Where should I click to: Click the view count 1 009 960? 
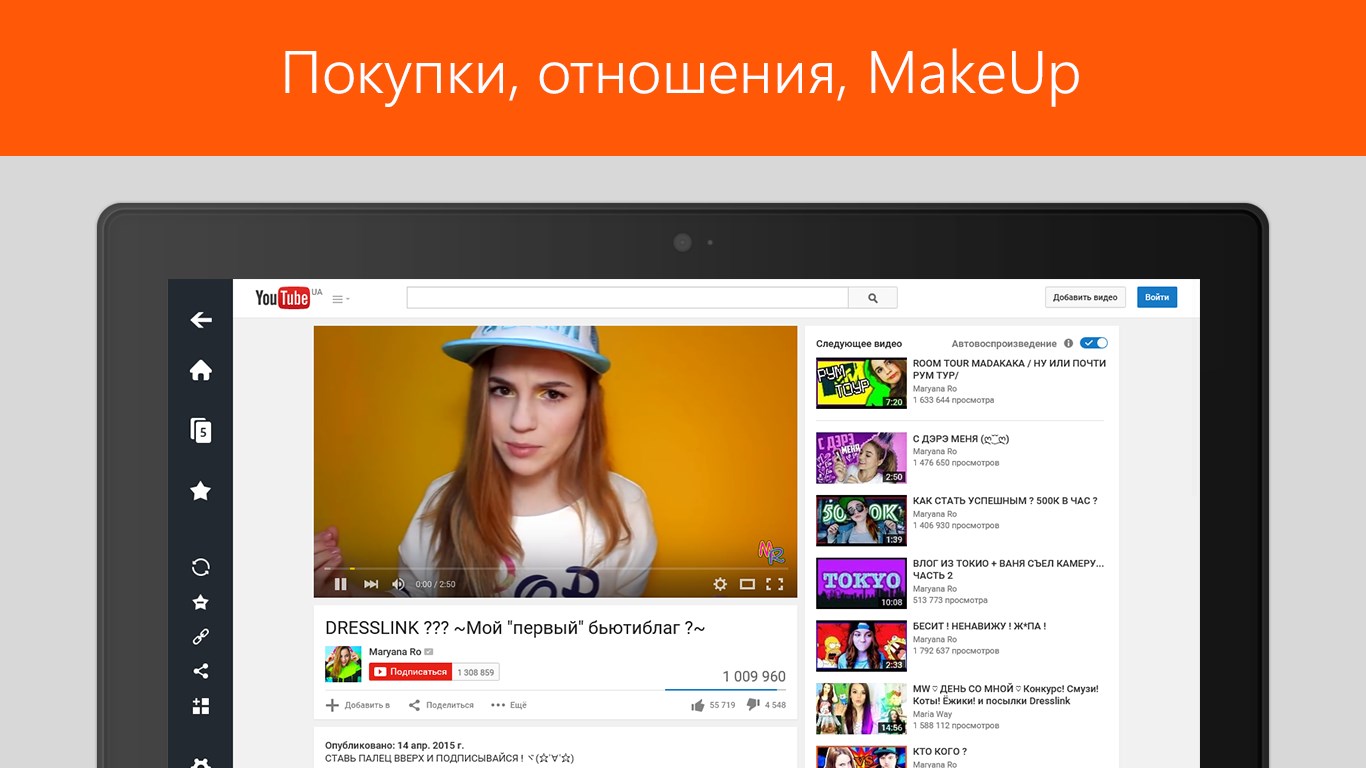pos(754,677)
